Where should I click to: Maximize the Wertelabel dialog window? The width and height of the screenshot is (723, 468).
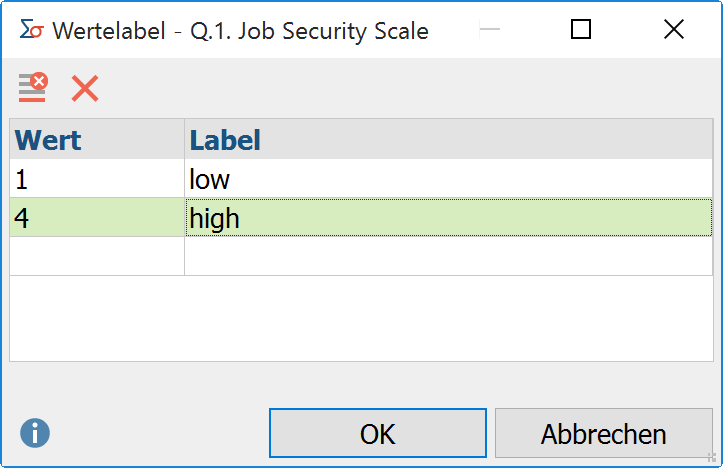pos(581,30)
